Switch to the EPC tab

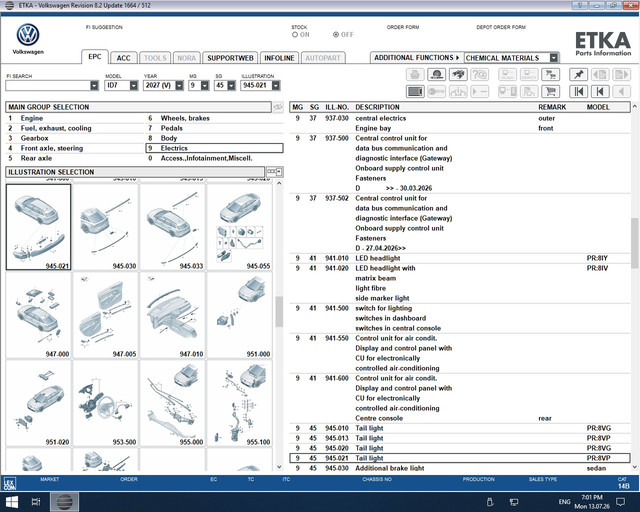coord(95,57)
